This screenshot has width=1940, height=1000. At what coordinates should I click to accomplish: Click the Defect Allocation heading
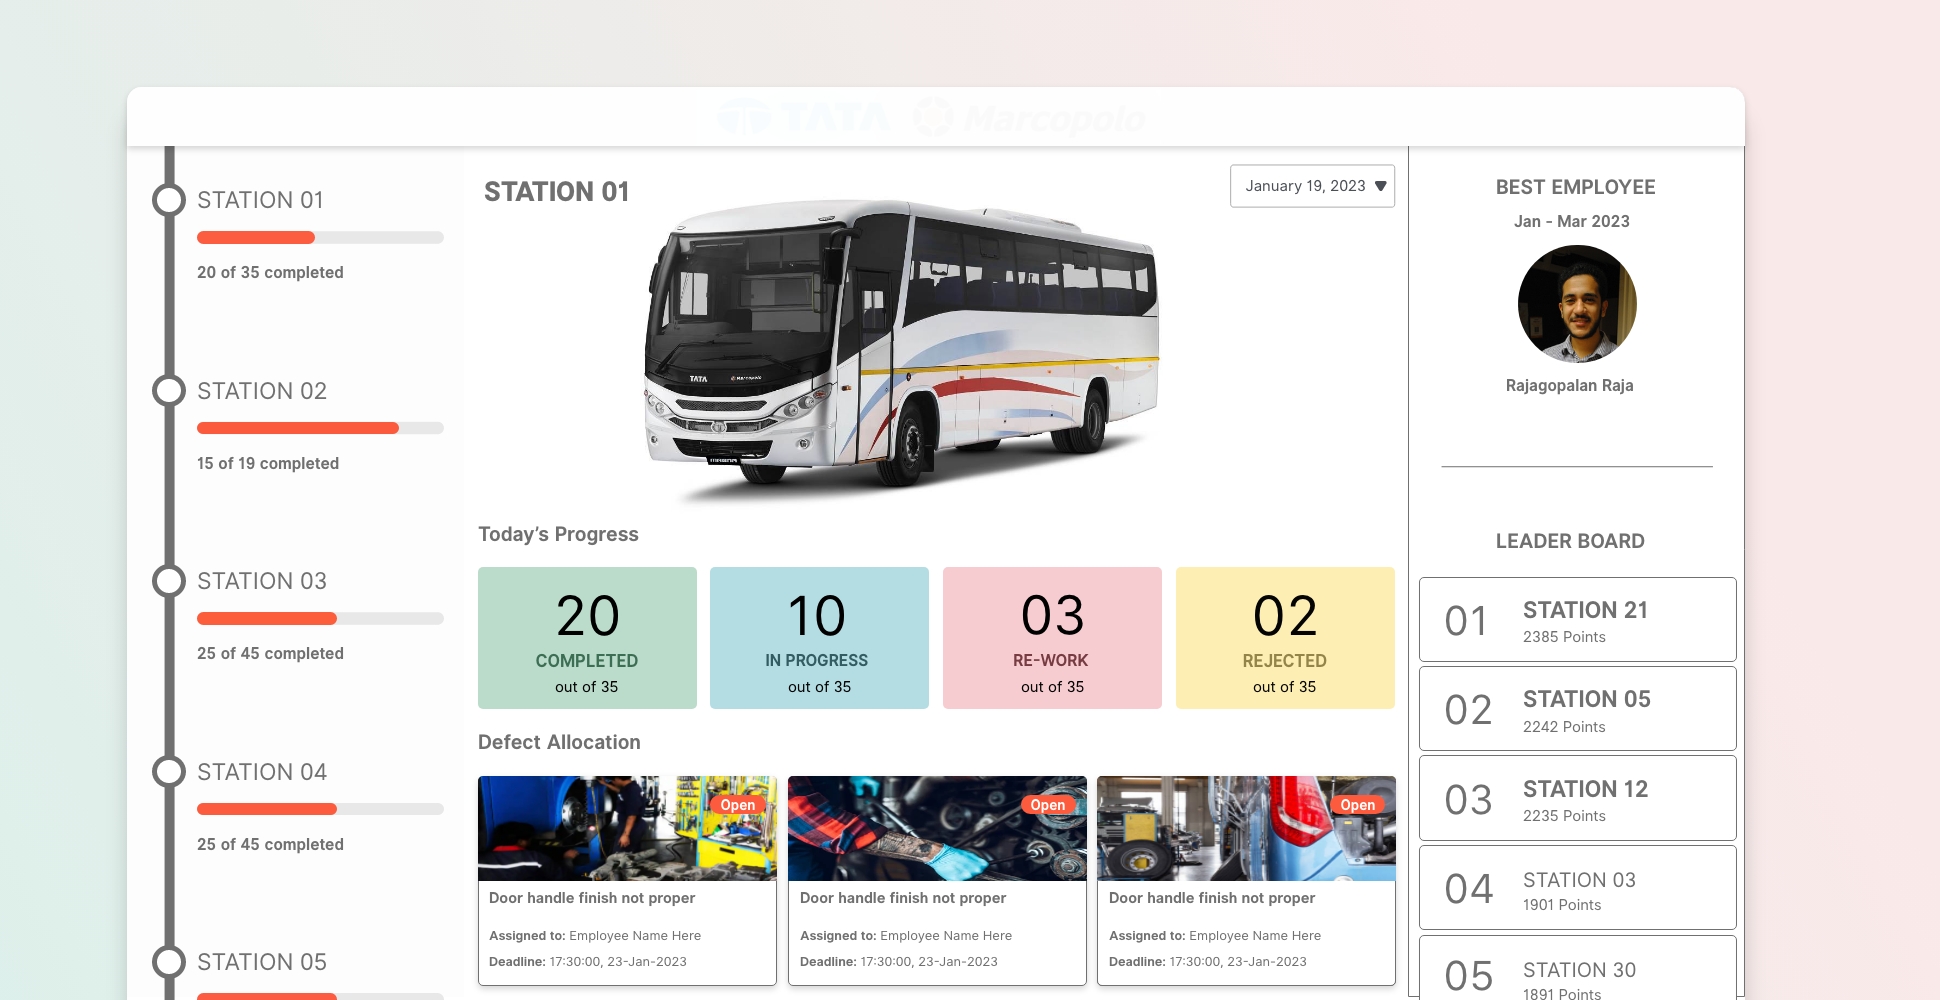(559, 742)
